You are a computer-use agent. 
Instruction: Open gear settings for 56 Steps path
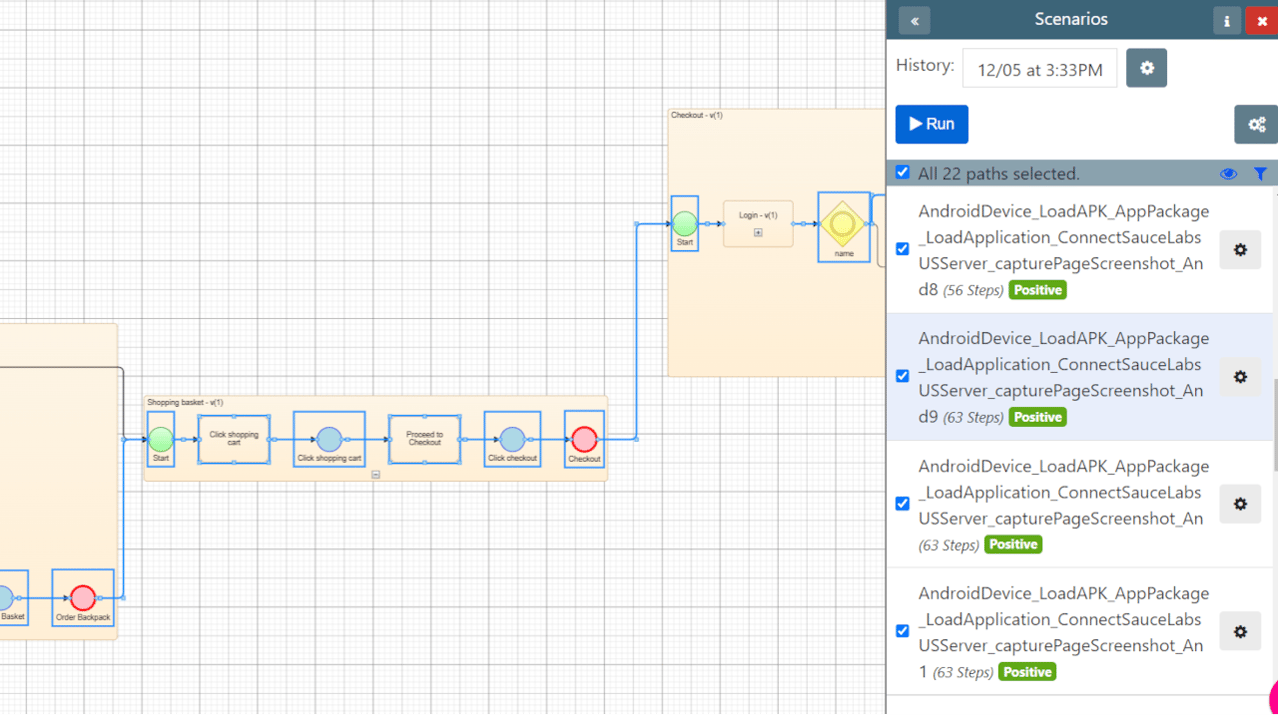click(1240, 250)
